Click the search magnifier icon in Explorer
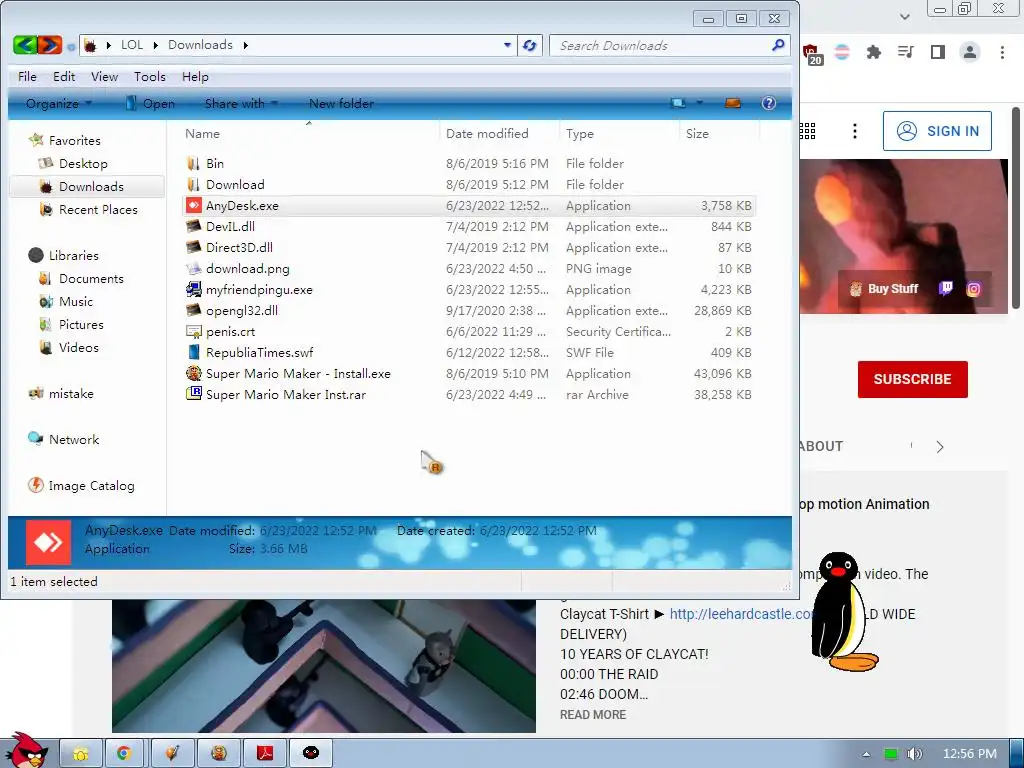 pos(778,45)
